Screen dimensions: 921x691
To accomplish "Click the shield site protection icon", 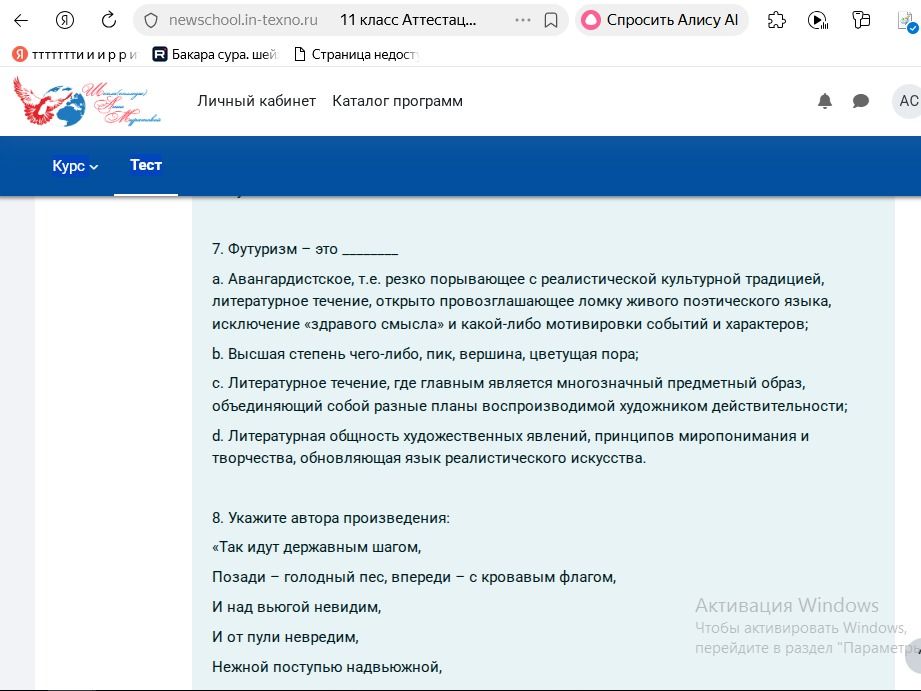I will (x=151, y=21).
